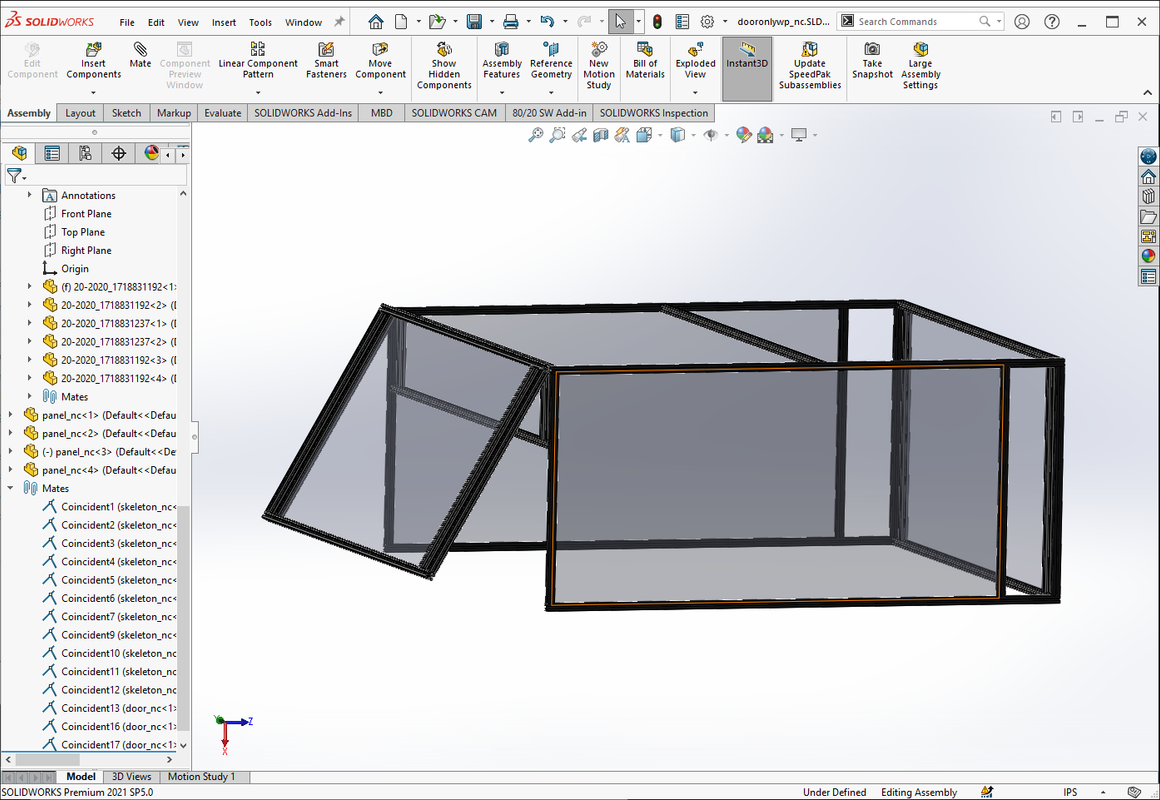This screenshot has height=800, width=1160.
Task: Select Coincident10 mate in tree
Action: 109,653
